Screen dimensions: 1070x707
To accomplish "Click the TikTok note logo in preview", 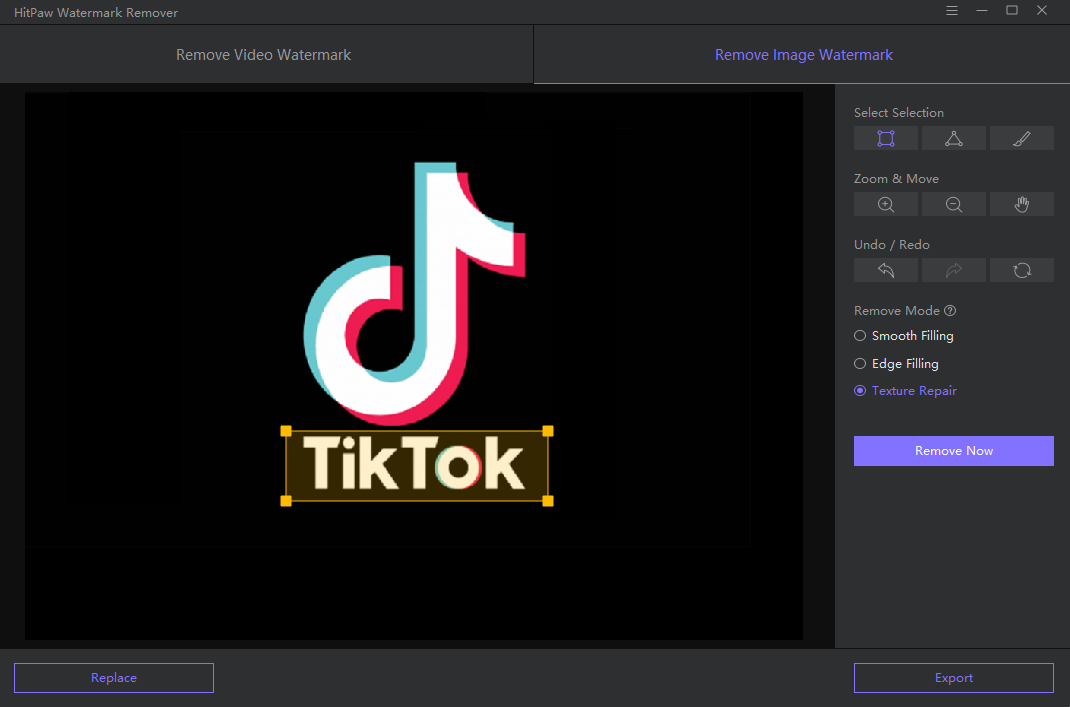I will 414,293.
